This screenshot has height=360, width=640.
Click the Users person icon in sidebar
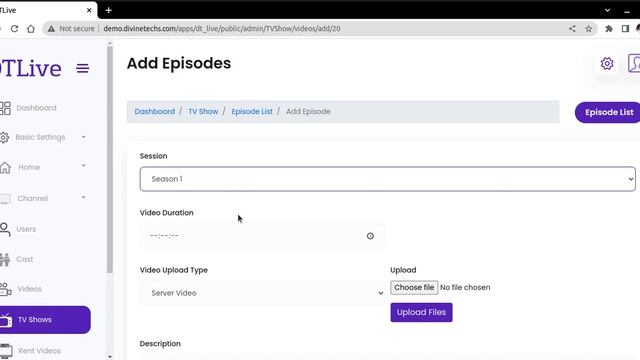(x=5, y=229)
